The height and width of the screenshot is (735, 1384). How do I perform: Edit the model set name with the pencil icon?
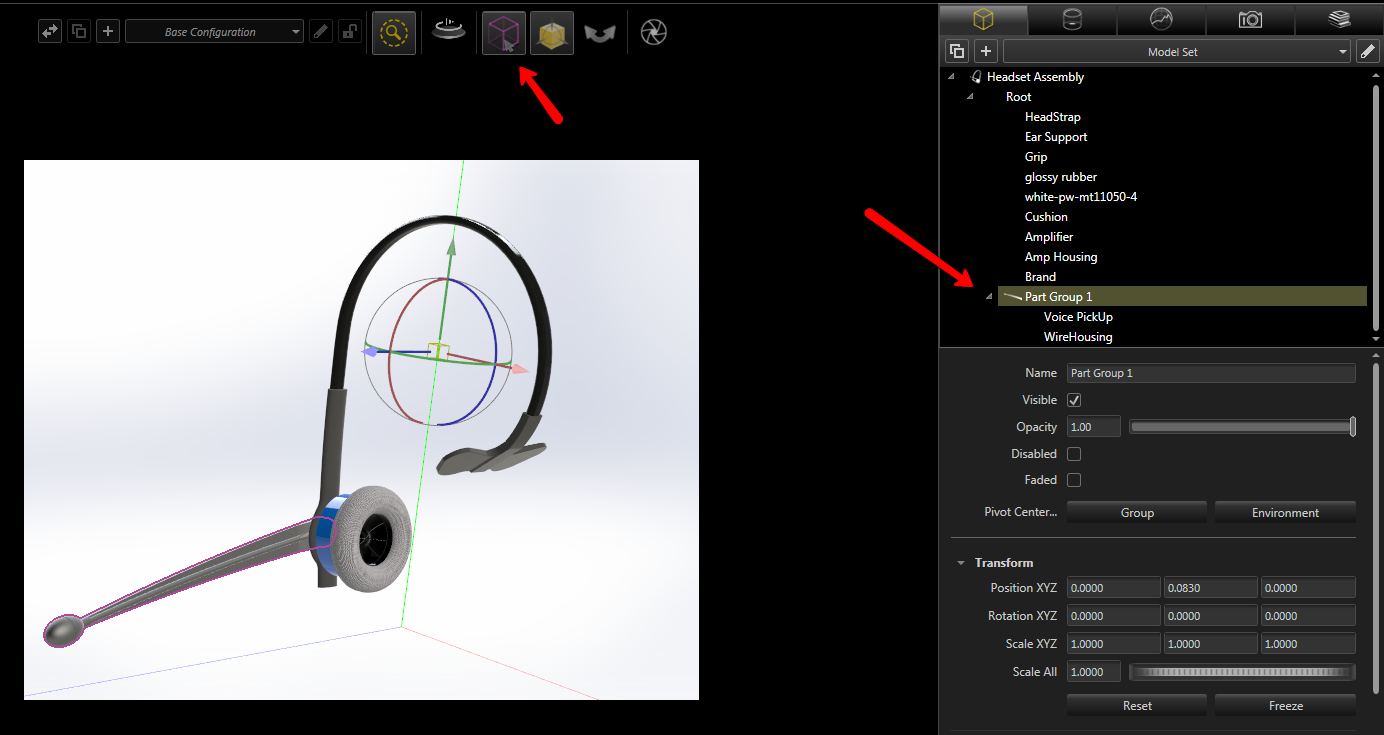(1367, 51)
